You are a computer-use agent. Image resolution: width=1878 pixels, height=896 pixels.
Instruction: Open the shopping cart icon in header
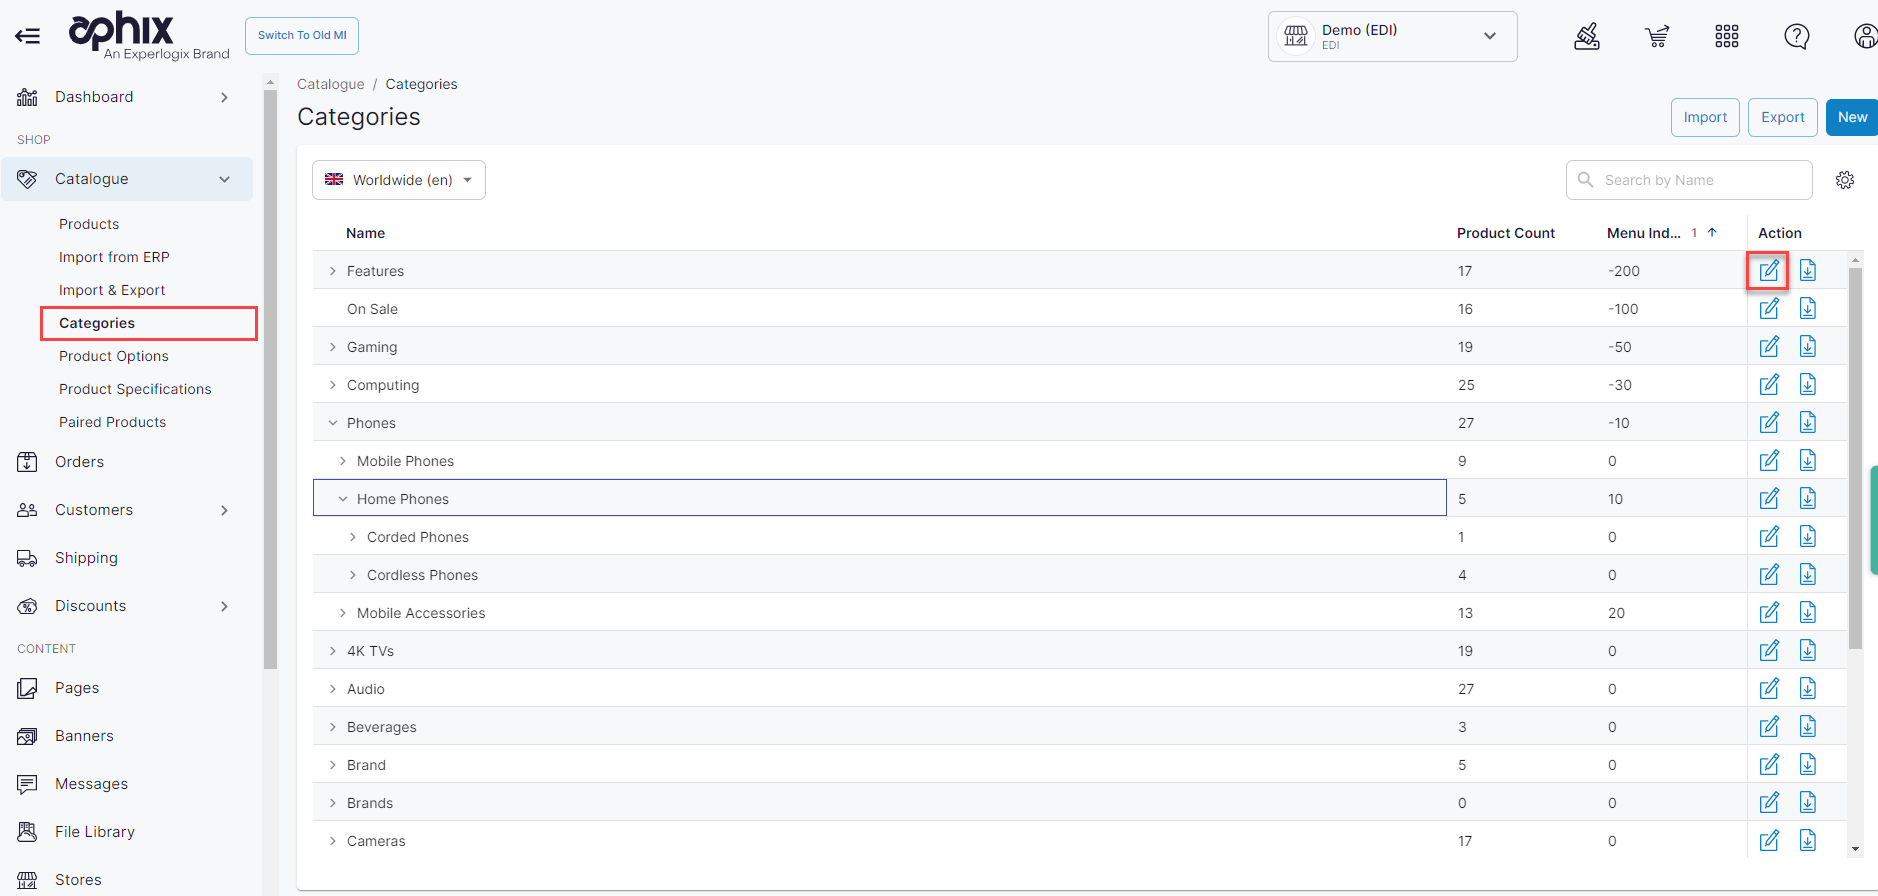click(1657, 37)
